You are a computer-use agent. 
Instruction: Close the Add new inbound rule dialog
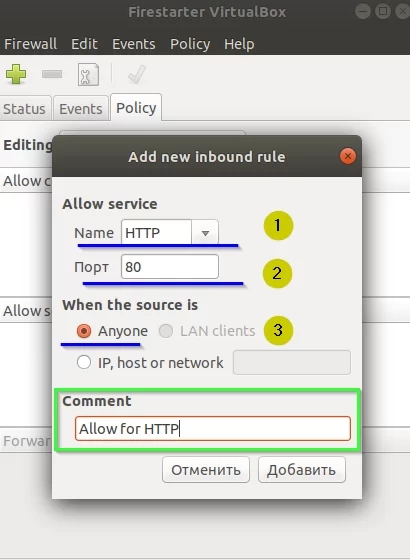(348, 156)
